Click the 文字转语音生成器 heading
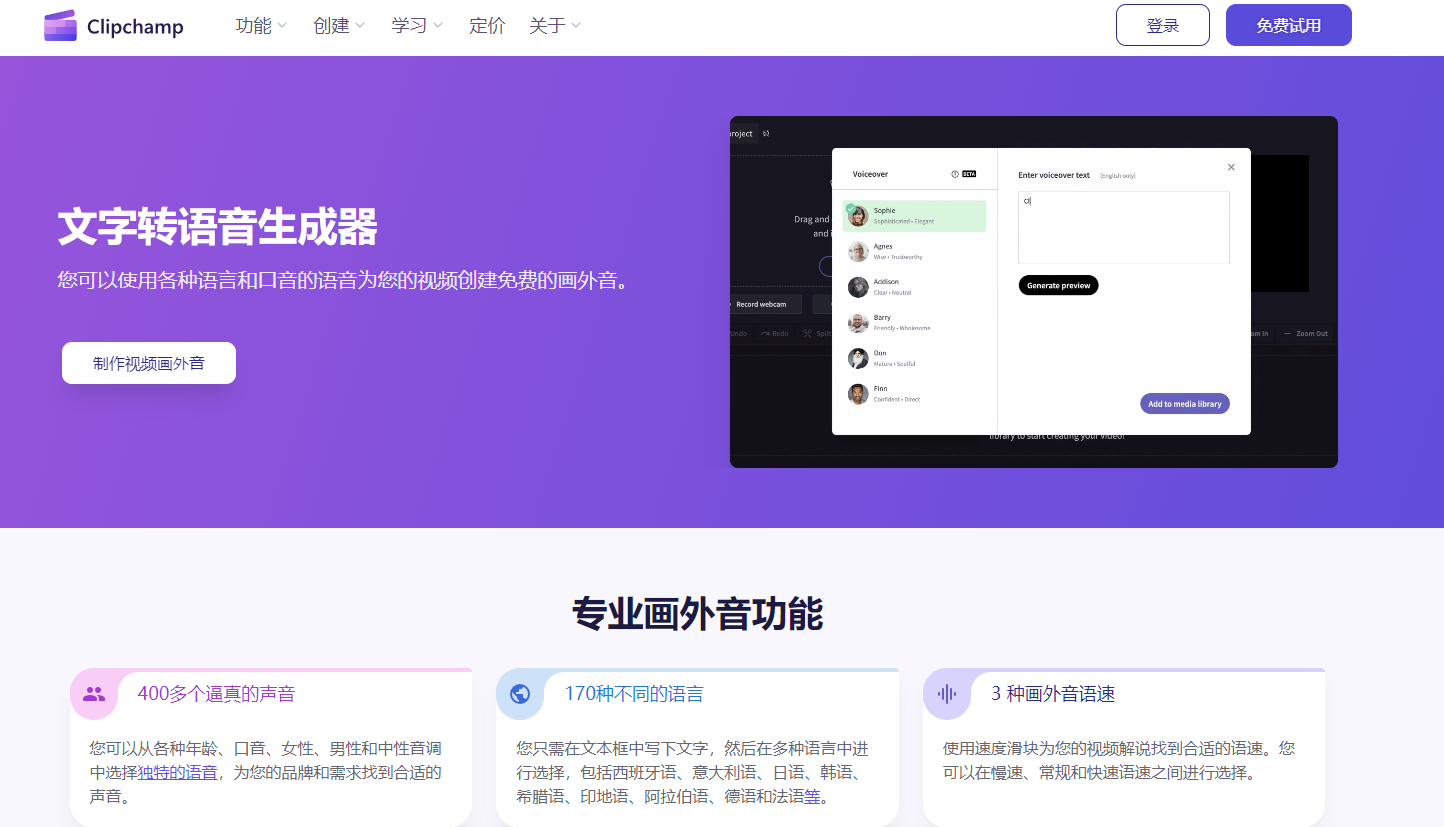Image resolution: width=1444 pixels, height=827 pixels. point(218,228)
